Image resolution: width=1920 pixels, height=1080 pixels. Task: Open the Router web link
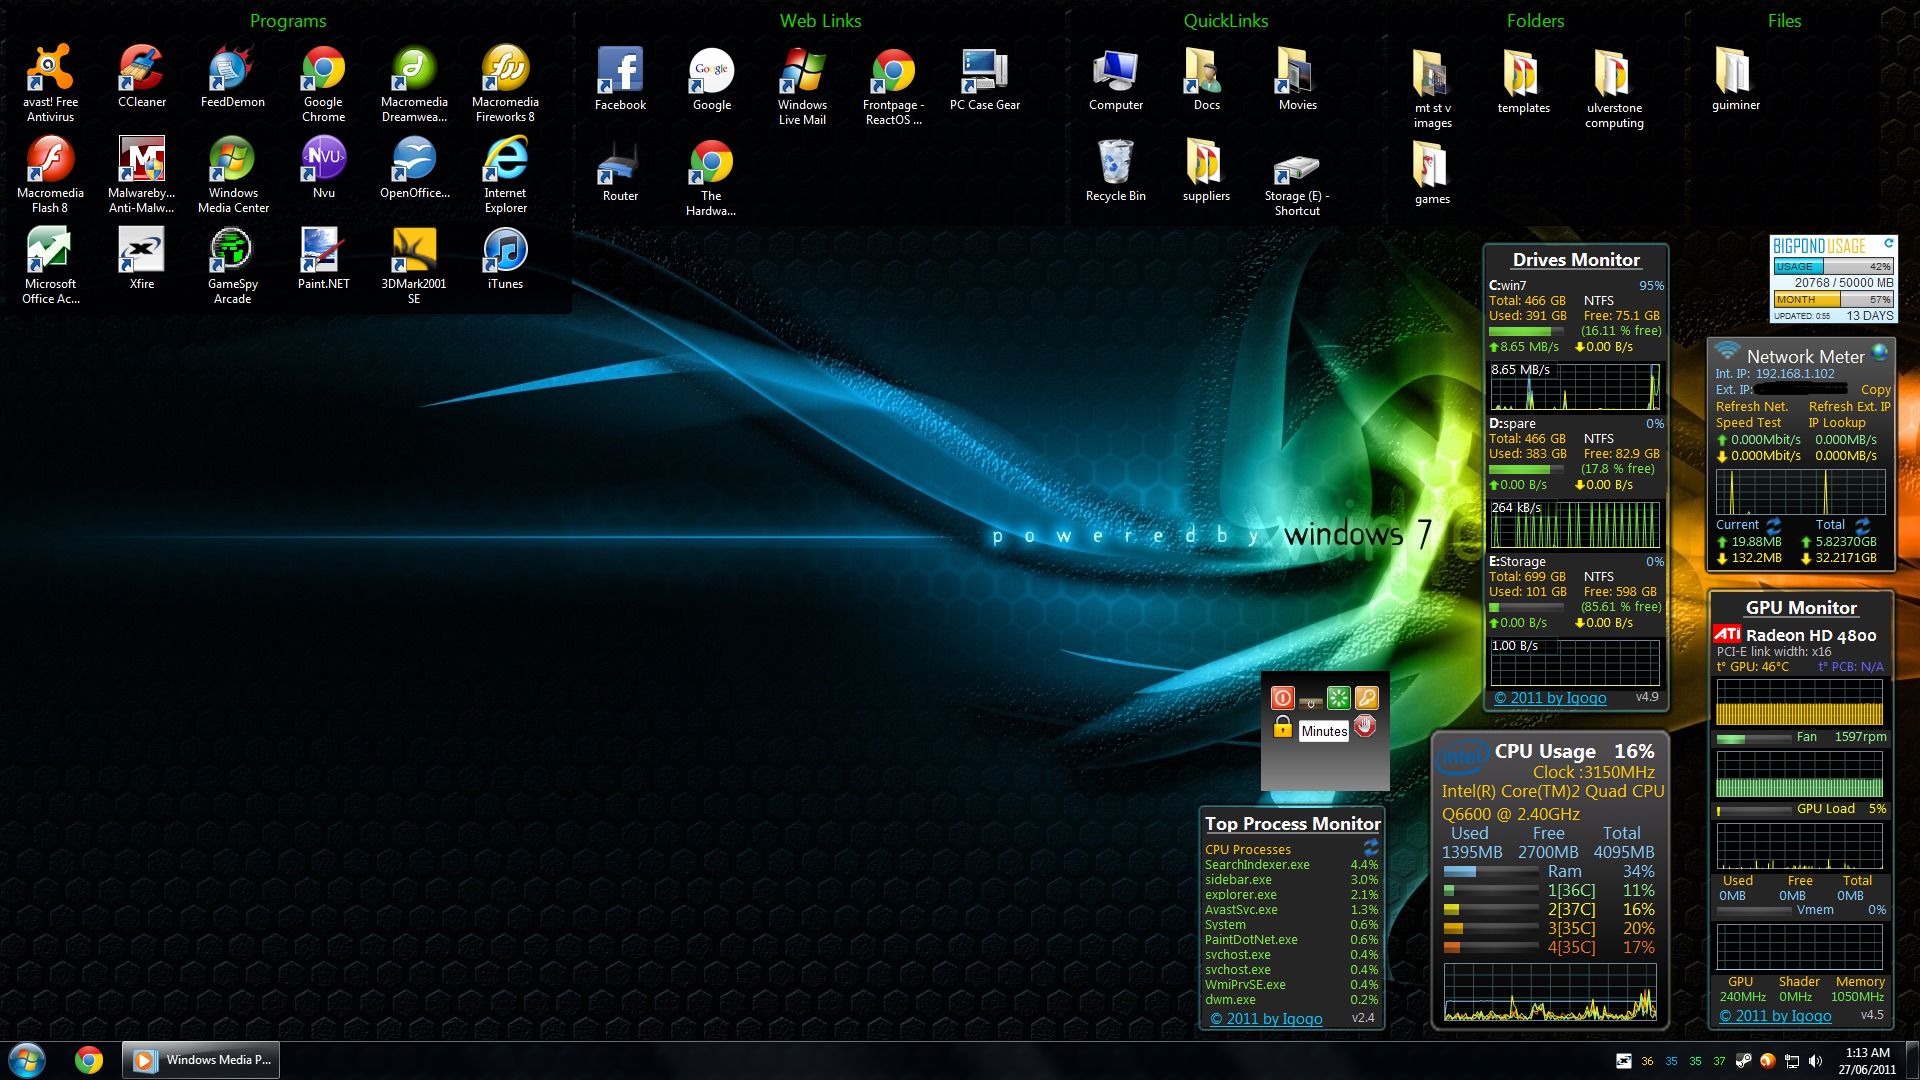tap(620, 168)
